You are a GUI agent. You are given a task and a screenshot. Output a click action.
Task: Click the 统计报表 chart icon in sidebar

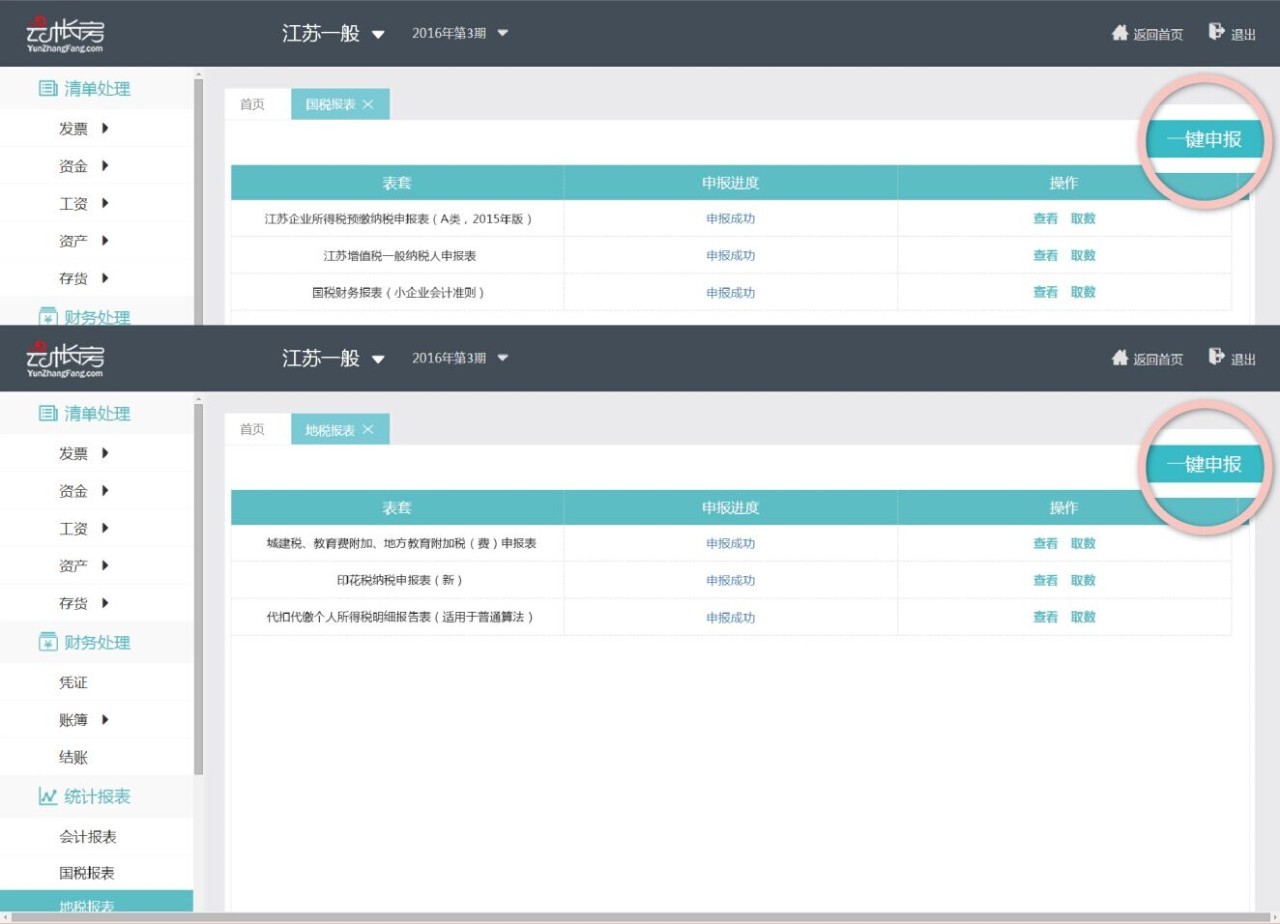pyautogui.click(x=47, y=797)
